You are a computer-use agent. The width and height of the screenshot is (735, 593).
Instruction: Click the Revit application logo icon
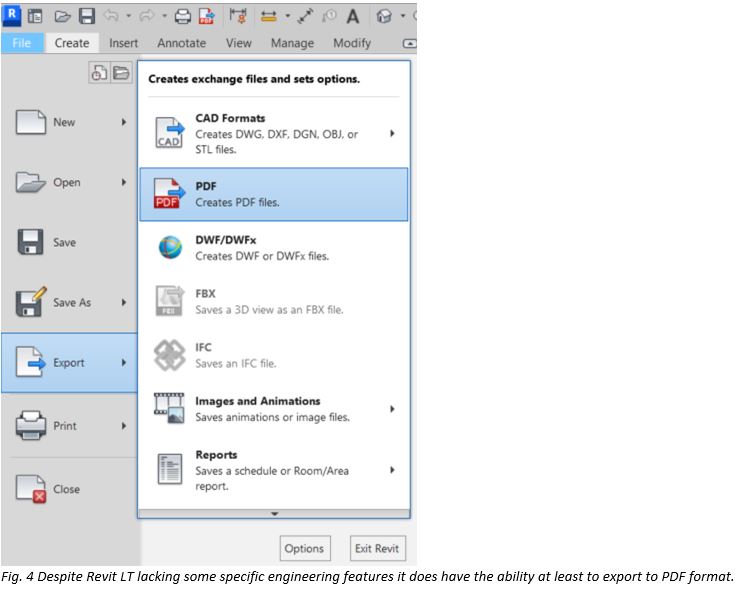tap(12, 15)
